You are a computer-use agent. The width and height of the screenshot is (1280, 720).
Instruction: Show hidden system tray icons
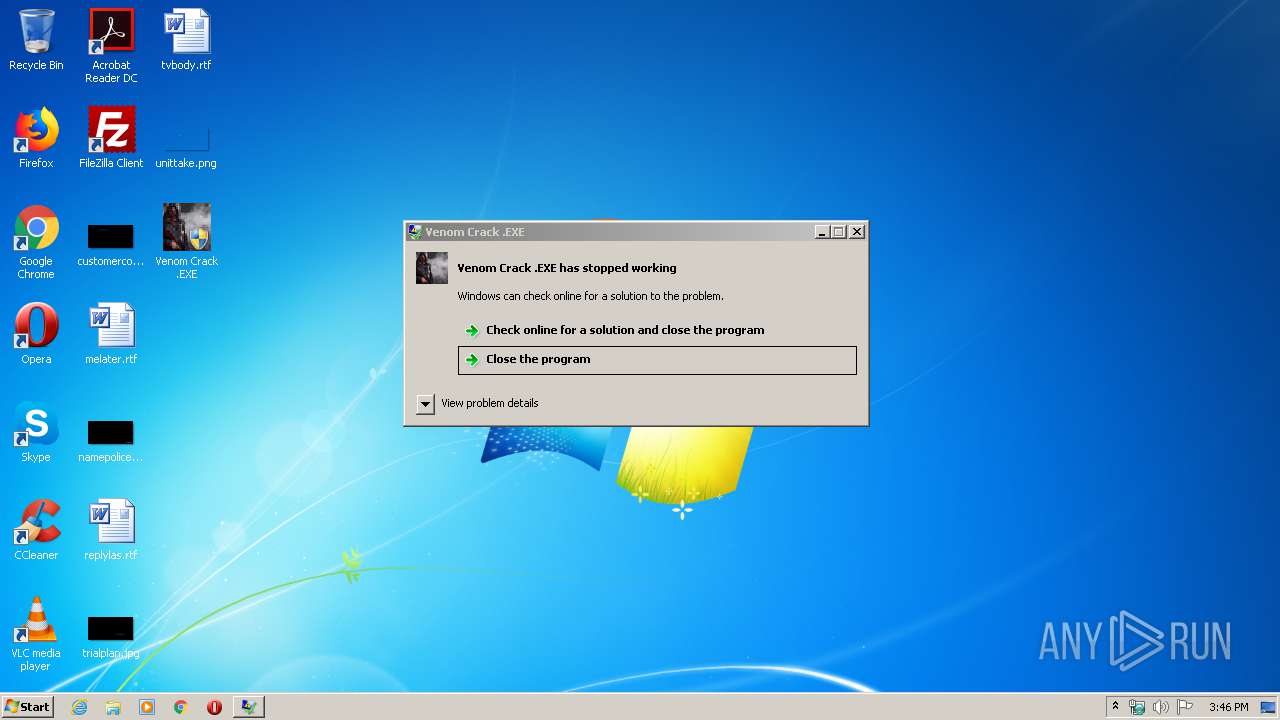pyautogui.click(x=1116, y=707)
